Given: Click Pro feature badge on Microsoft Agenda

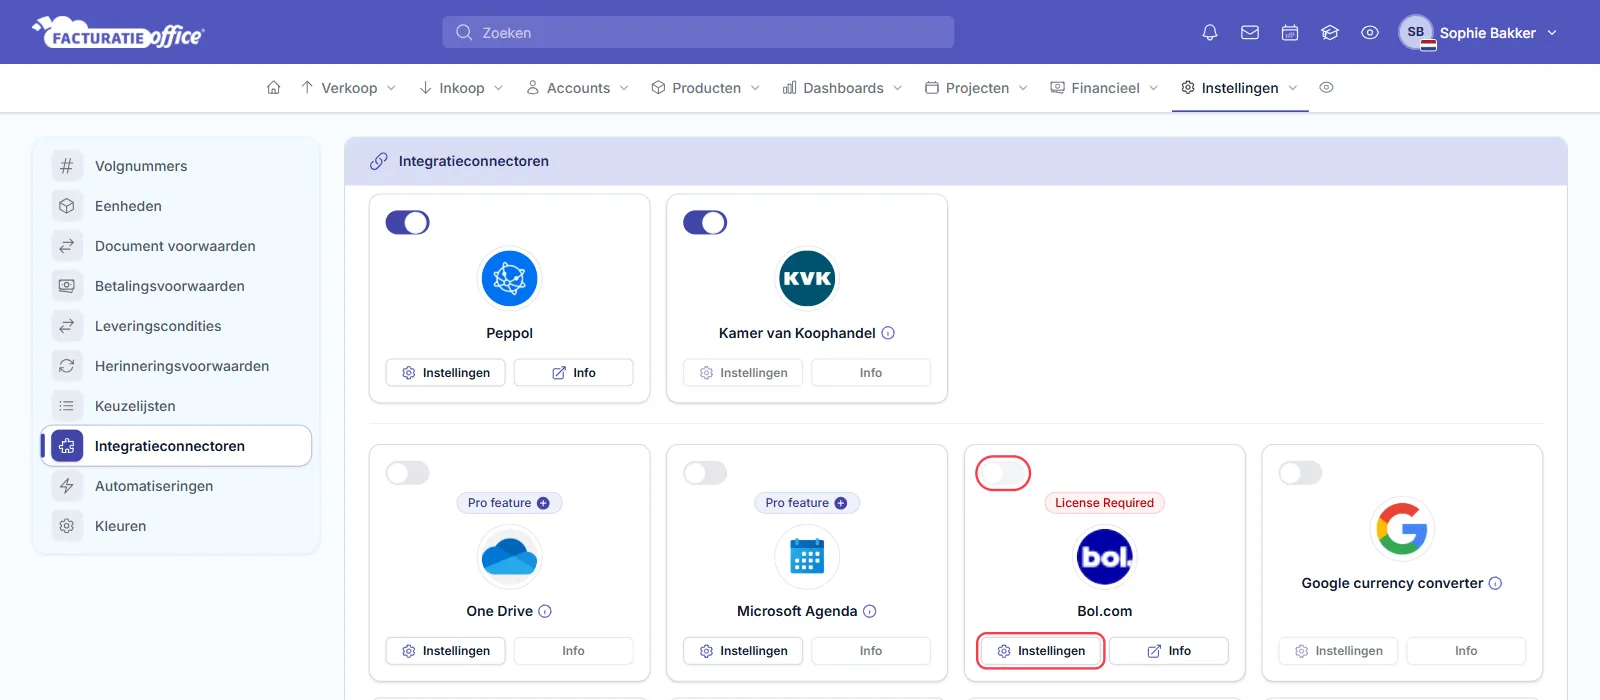Looking at the screenshot, I should (807, 503).
